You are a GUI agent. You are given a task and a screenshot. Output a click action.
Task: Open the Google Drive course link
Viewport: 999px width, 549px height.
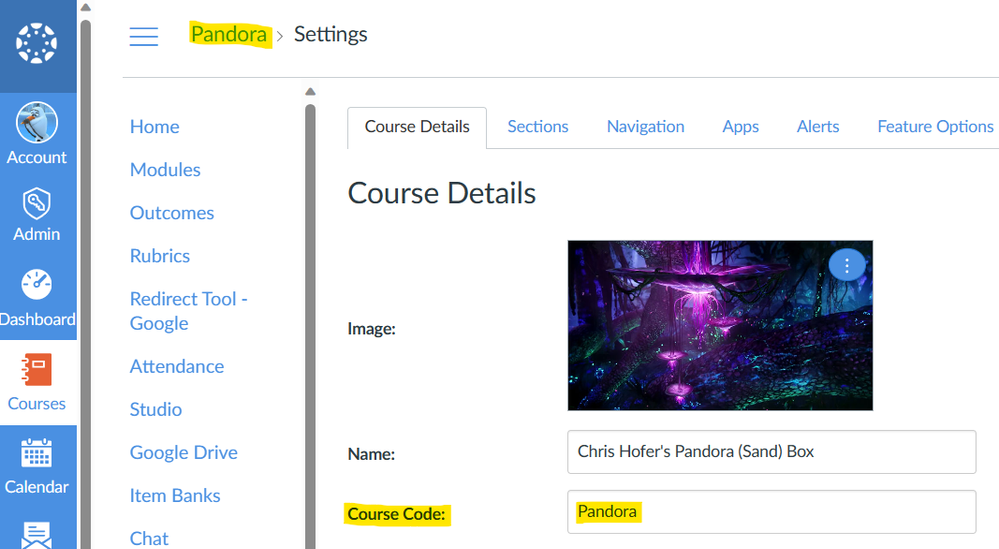(x=184, y=452)
